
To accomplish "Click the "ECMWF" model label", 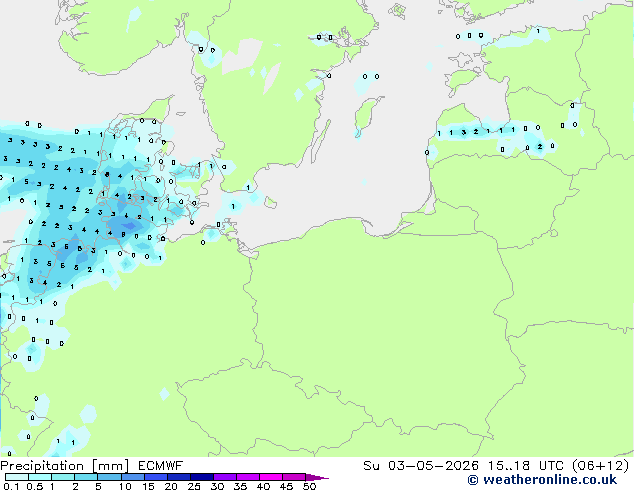I will (x=160, y=466).
